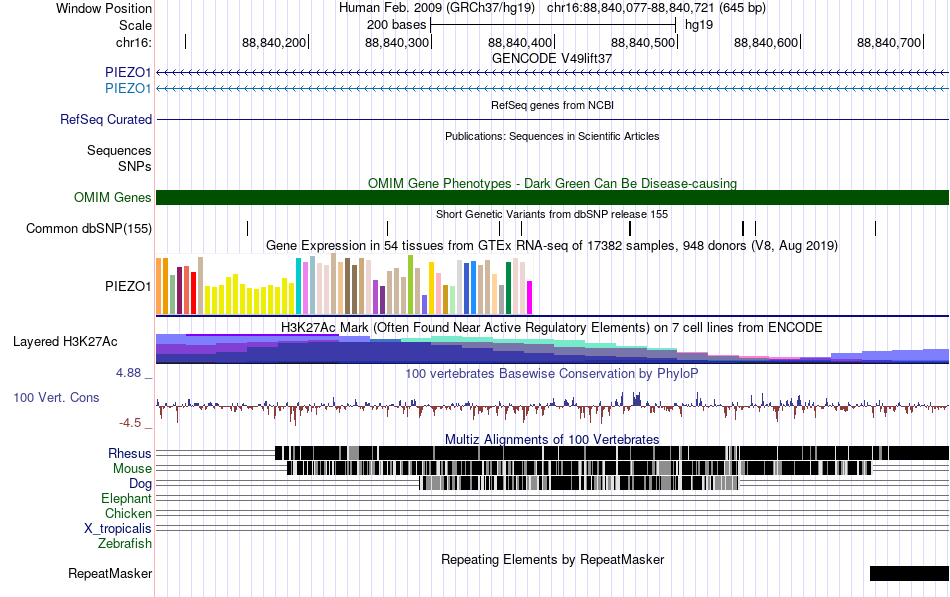The width and height of the screenshot is (950, 597).
Task: Open the Repeating Elements by RepeatMasker title
Action: (x=552, y=559)
